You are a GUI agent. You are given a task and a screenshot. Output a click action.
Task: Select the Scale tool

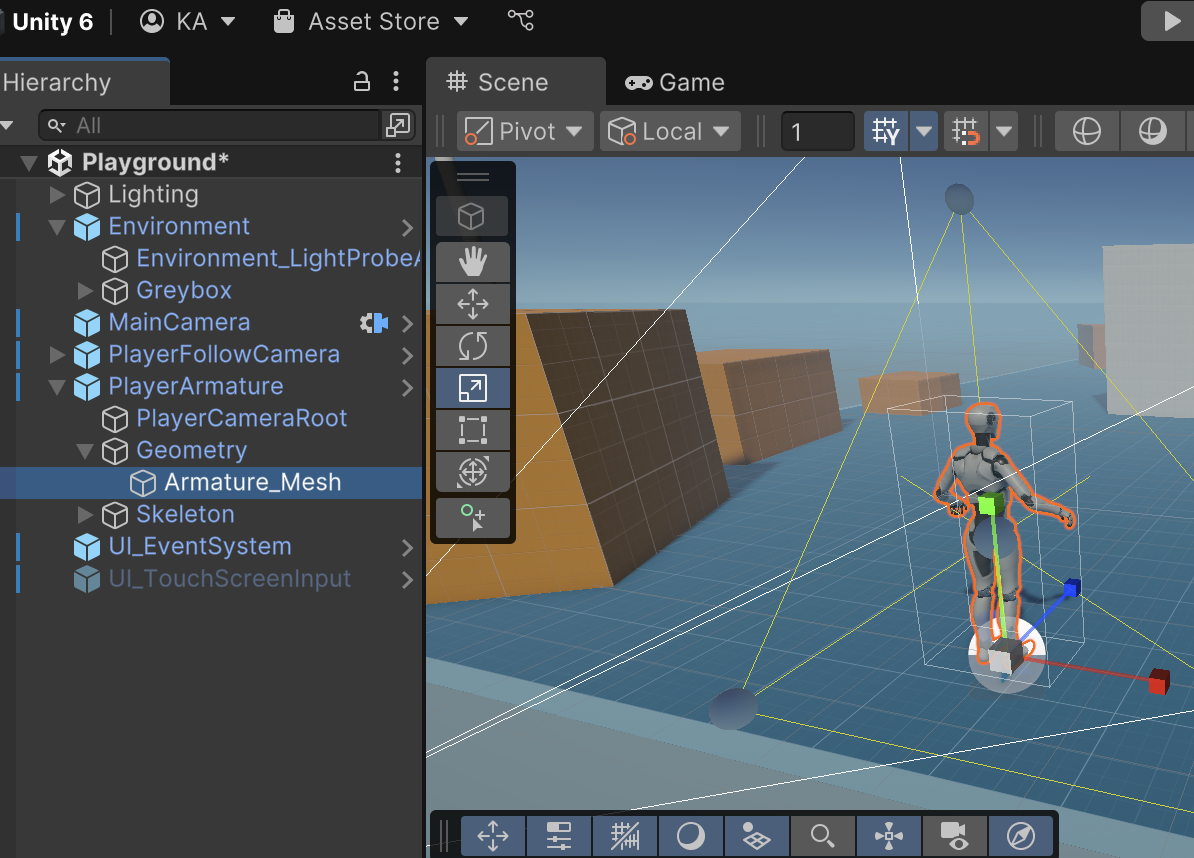(472, 388)
